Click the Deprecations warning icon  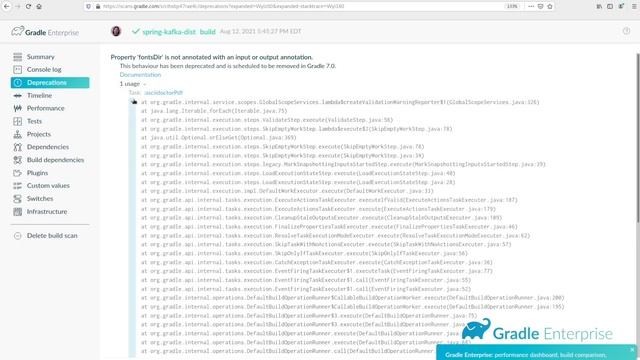18,82
